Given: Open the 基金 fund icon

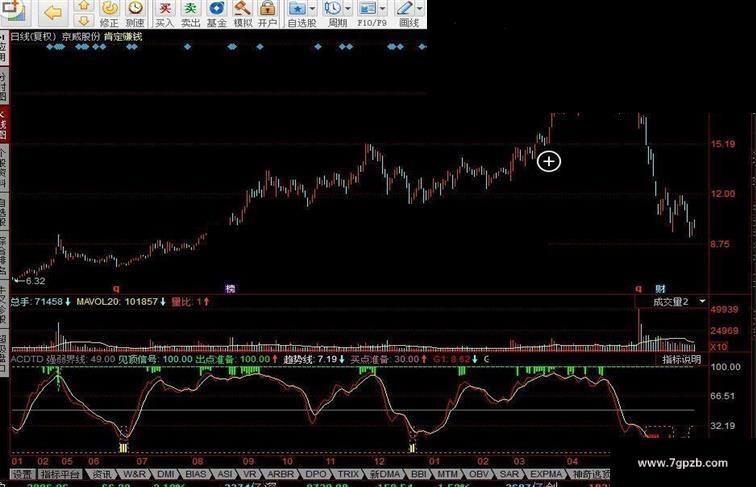Looking at the screenshot, I should pyautogui.click(x=216, y=9).
